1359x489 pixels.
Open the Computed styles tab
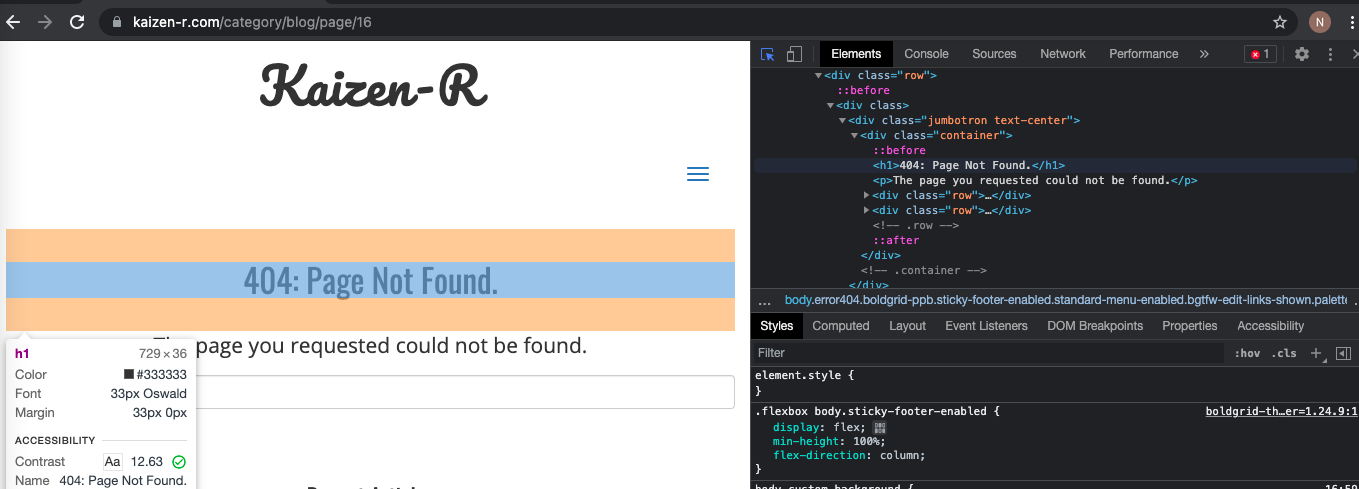(840, 326)
